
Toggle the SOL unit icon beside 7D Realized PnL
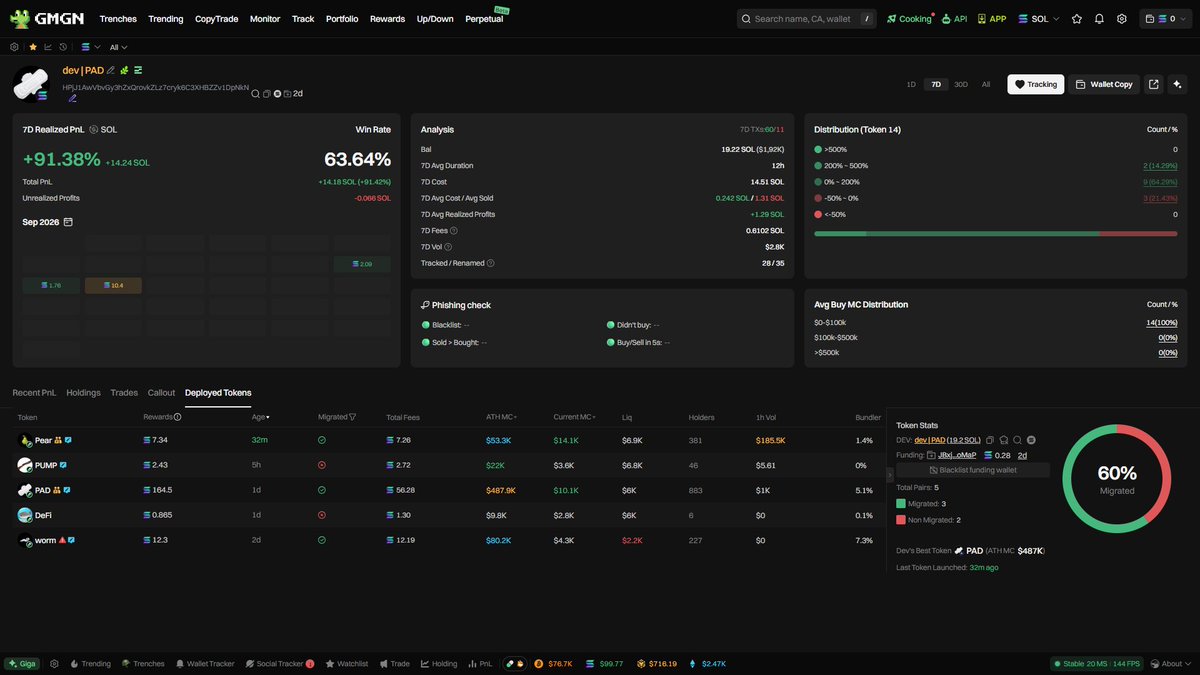click(93, 129)
